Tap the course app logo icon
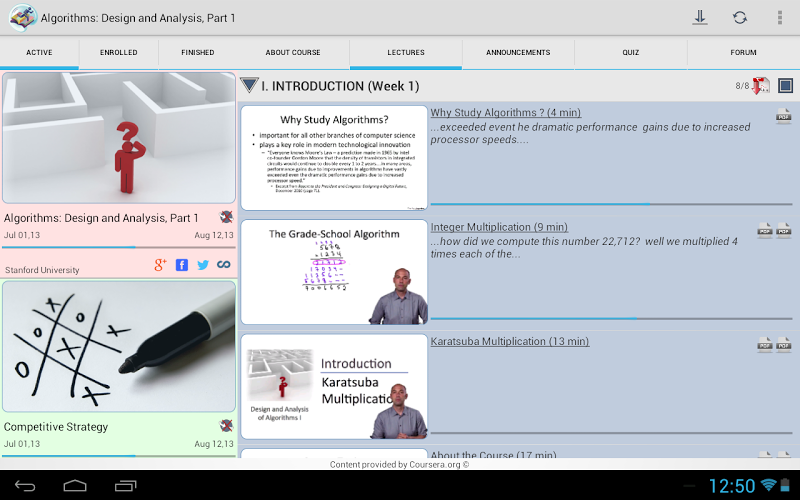Viewport: 800px width, 500px height. (x=22, y=17)
